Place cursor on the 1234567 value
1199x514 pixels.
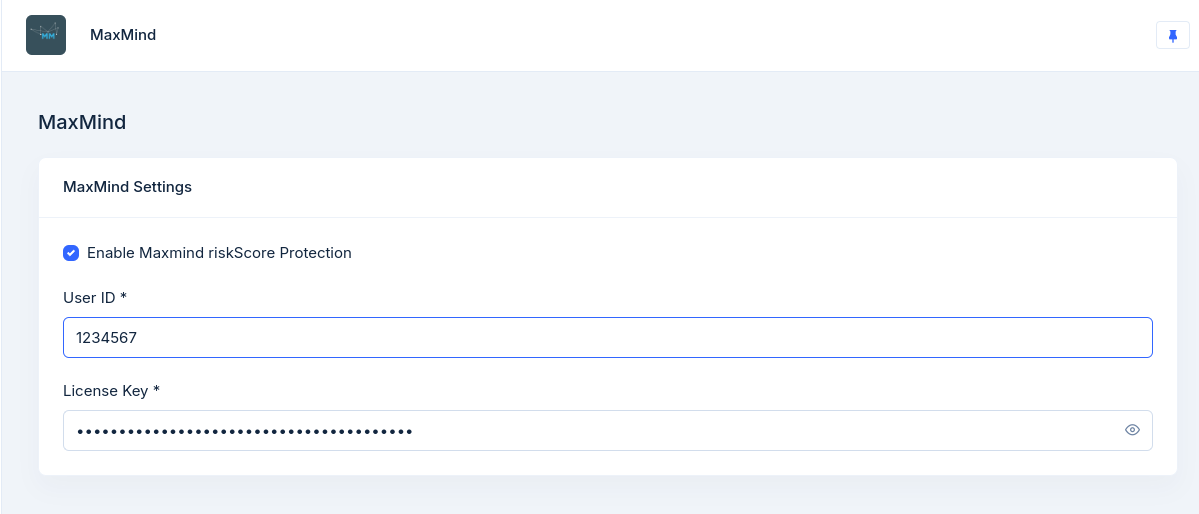[106, 338]
